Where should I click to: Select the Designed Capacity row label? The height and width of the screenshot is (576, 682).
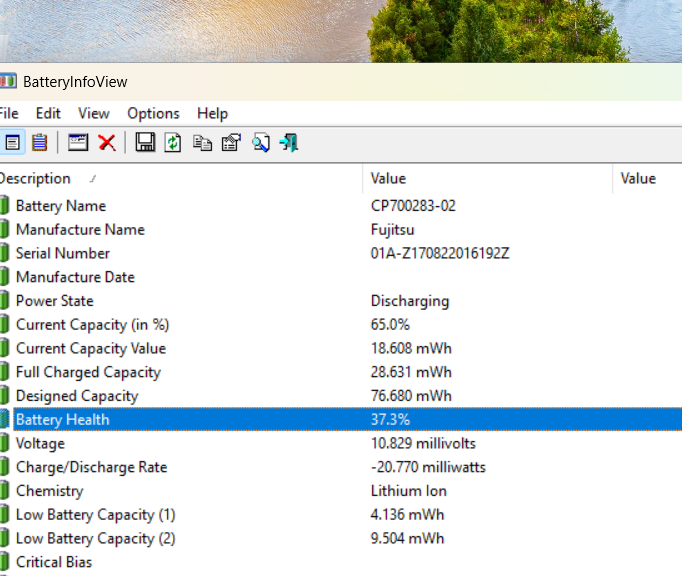[x=77, y=396]
